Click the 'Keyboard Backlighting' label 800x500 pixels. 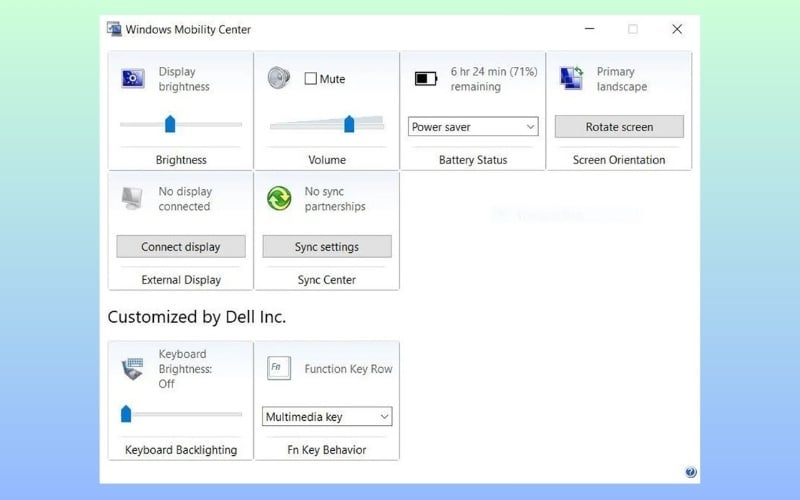(x=181, y=449)
